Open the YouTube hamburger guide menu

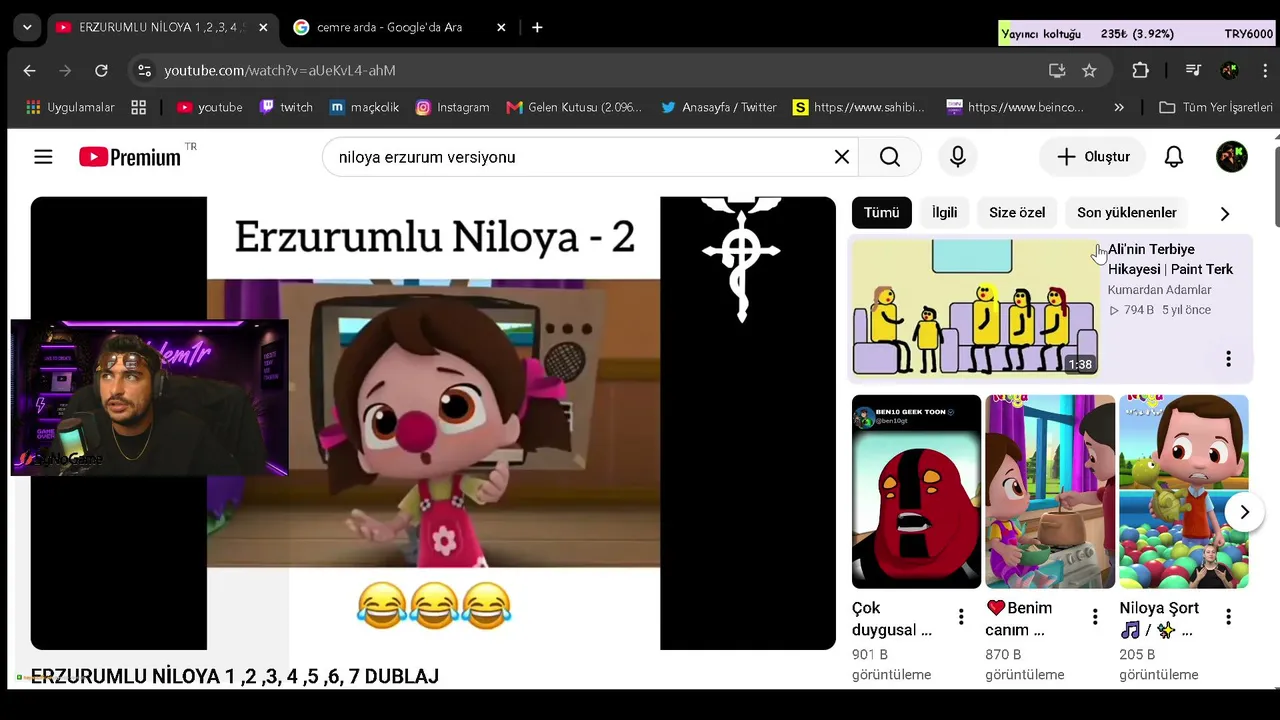point(43,157)
